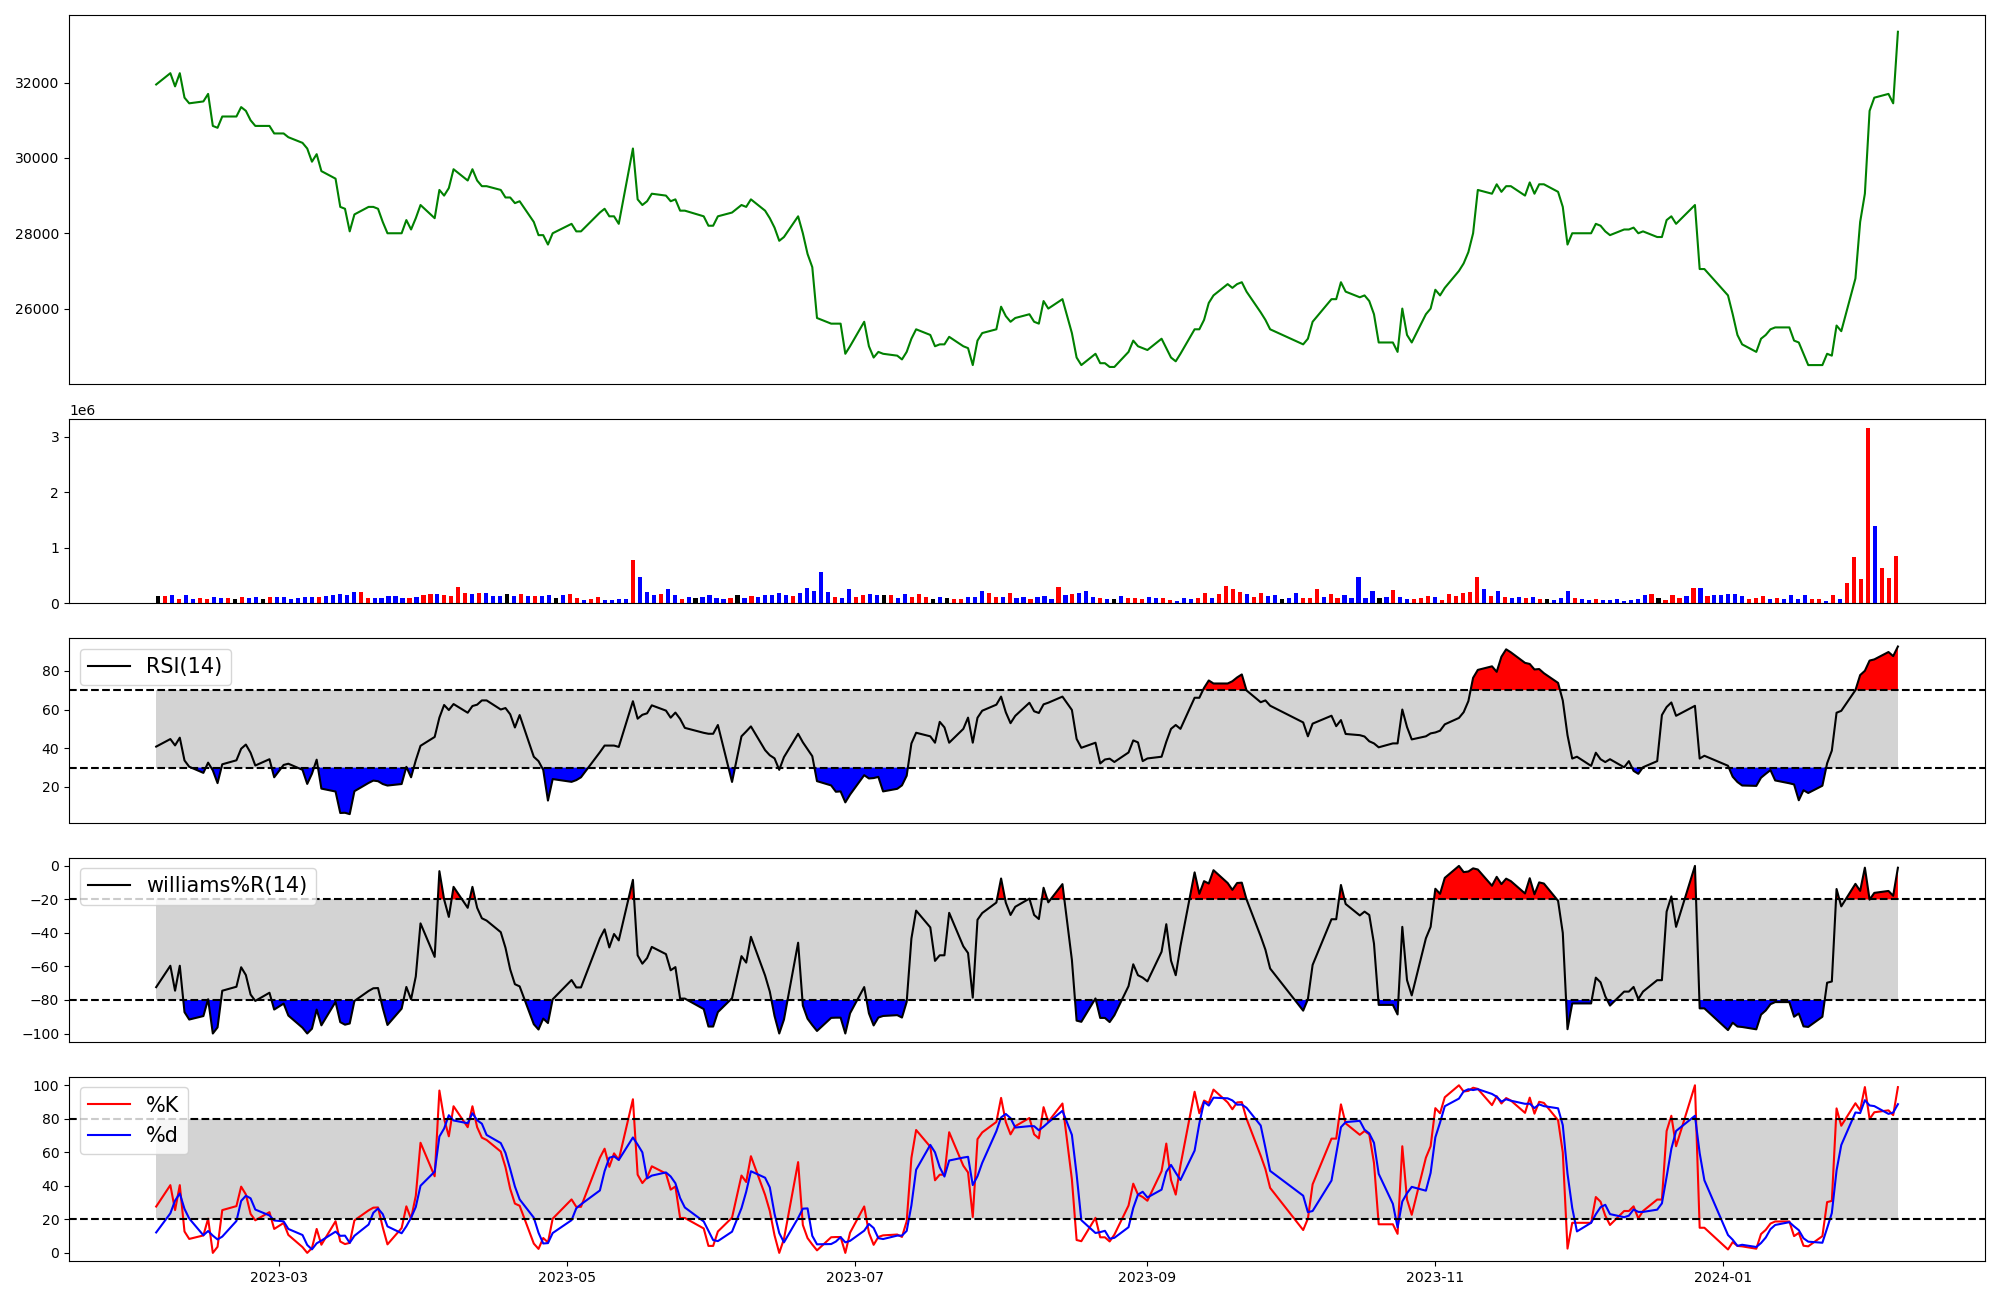Click the 80 tick on RSI axis
This screenshot has width=2000, height=1300.
(50, 672)
